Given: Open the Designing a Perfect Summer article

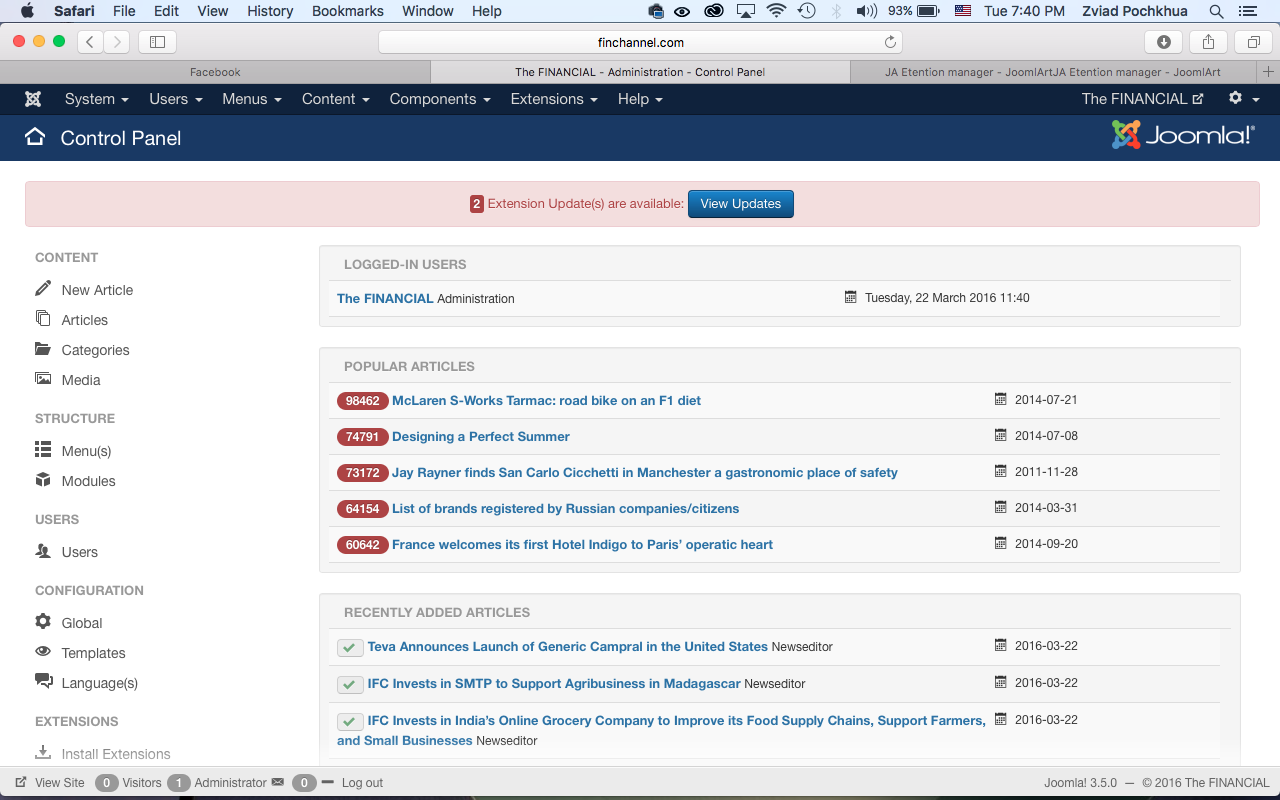Looking at the screenshot, I should click(481, 436).
